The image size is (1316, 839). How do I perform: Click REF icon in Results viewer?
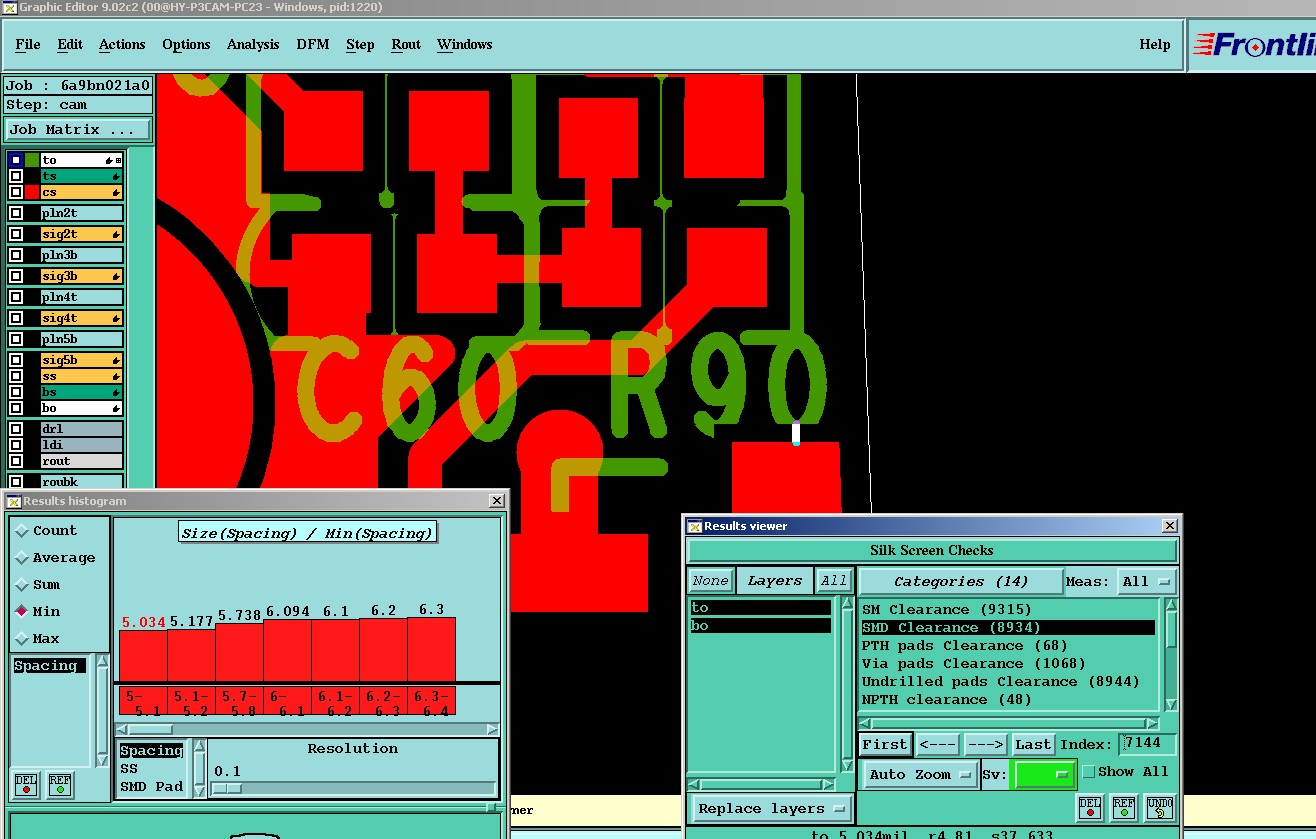coord(1124,807)
